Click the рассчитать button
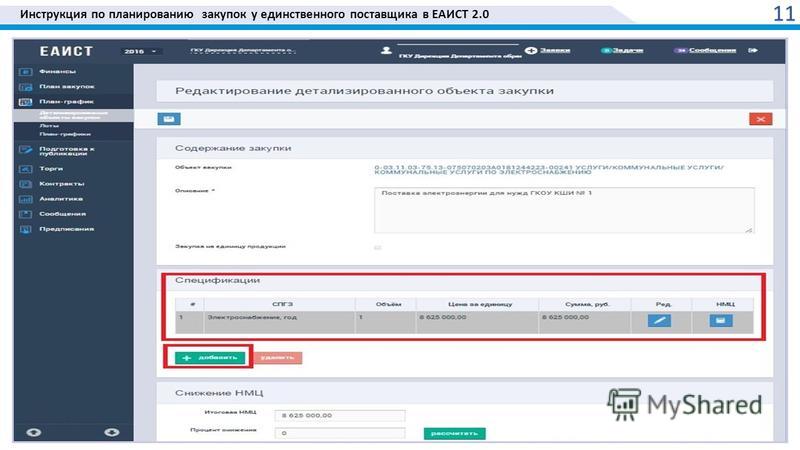800x450 pixels. click(455, 433)
